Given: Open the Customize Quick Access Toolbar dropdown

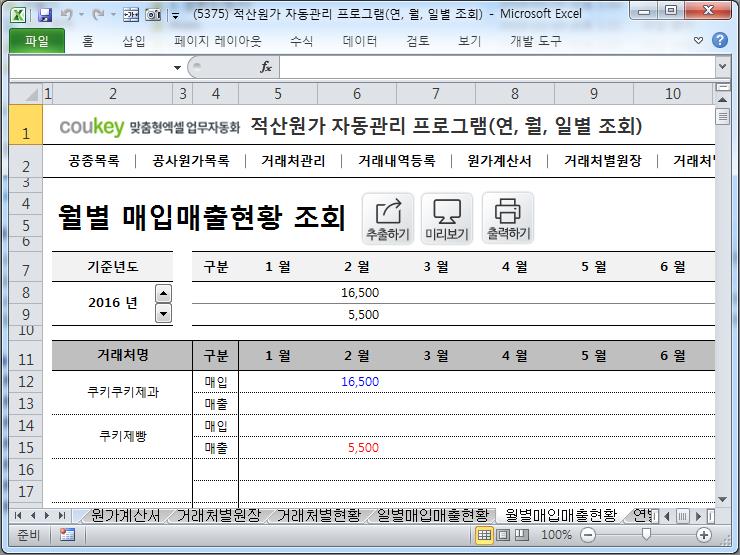Looking at the screenshot, I should click(175, 16).
